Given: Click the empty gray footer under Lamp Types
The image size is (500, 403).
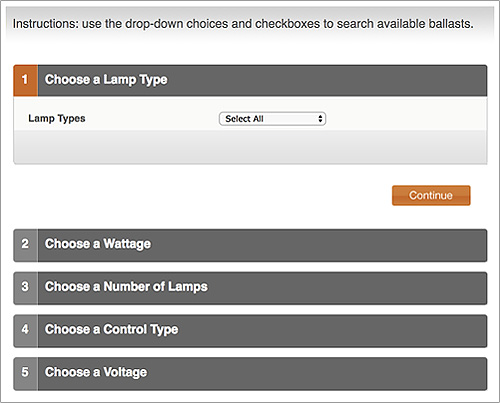Looking at the screenshot, I should pyautogui.click(x=250, y=147).
